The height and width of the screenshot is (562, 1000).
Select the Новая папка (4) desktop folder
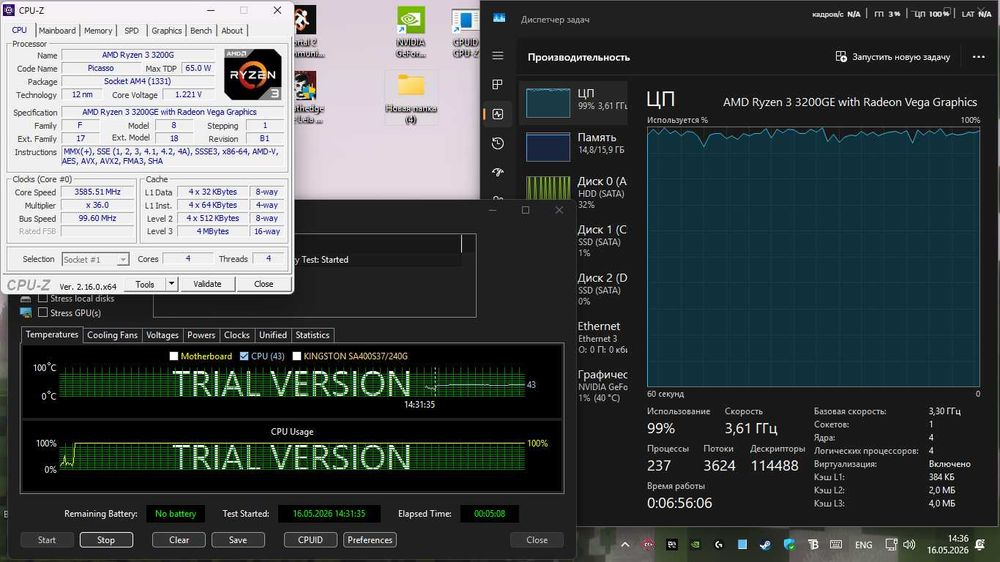[x=411, y=97]
